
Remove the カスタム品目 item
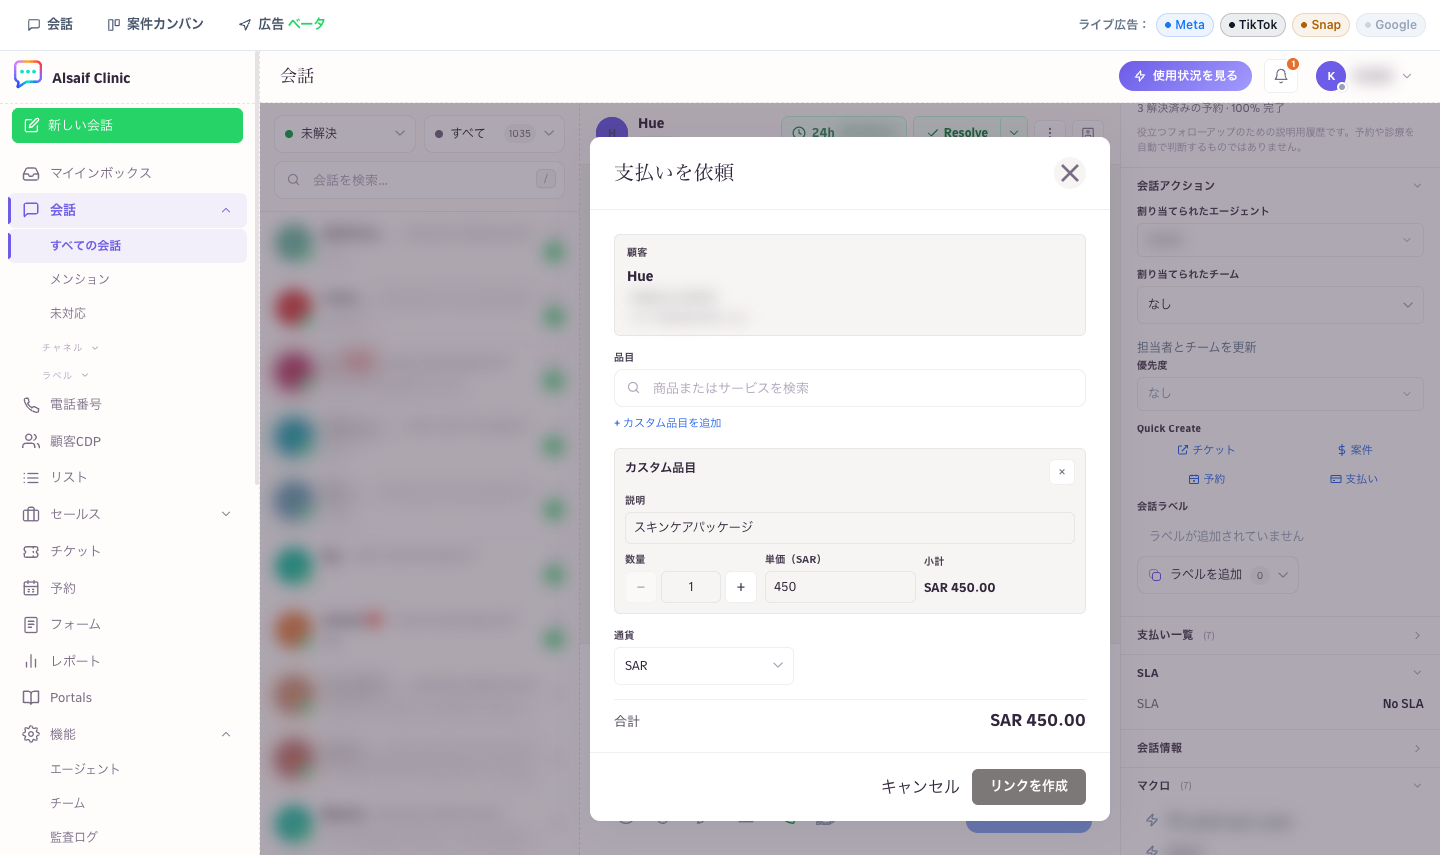point(1062,472)
